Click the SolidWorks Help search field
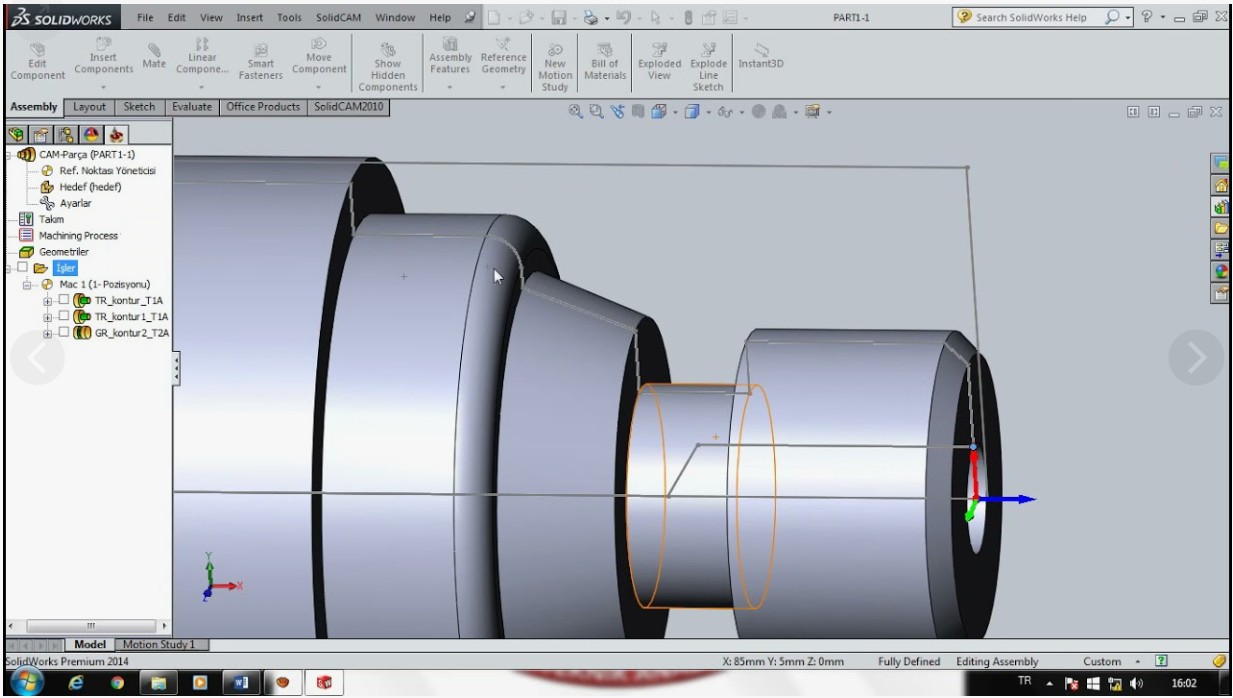The image size is (1233, 698). (x=1031, y=17)
